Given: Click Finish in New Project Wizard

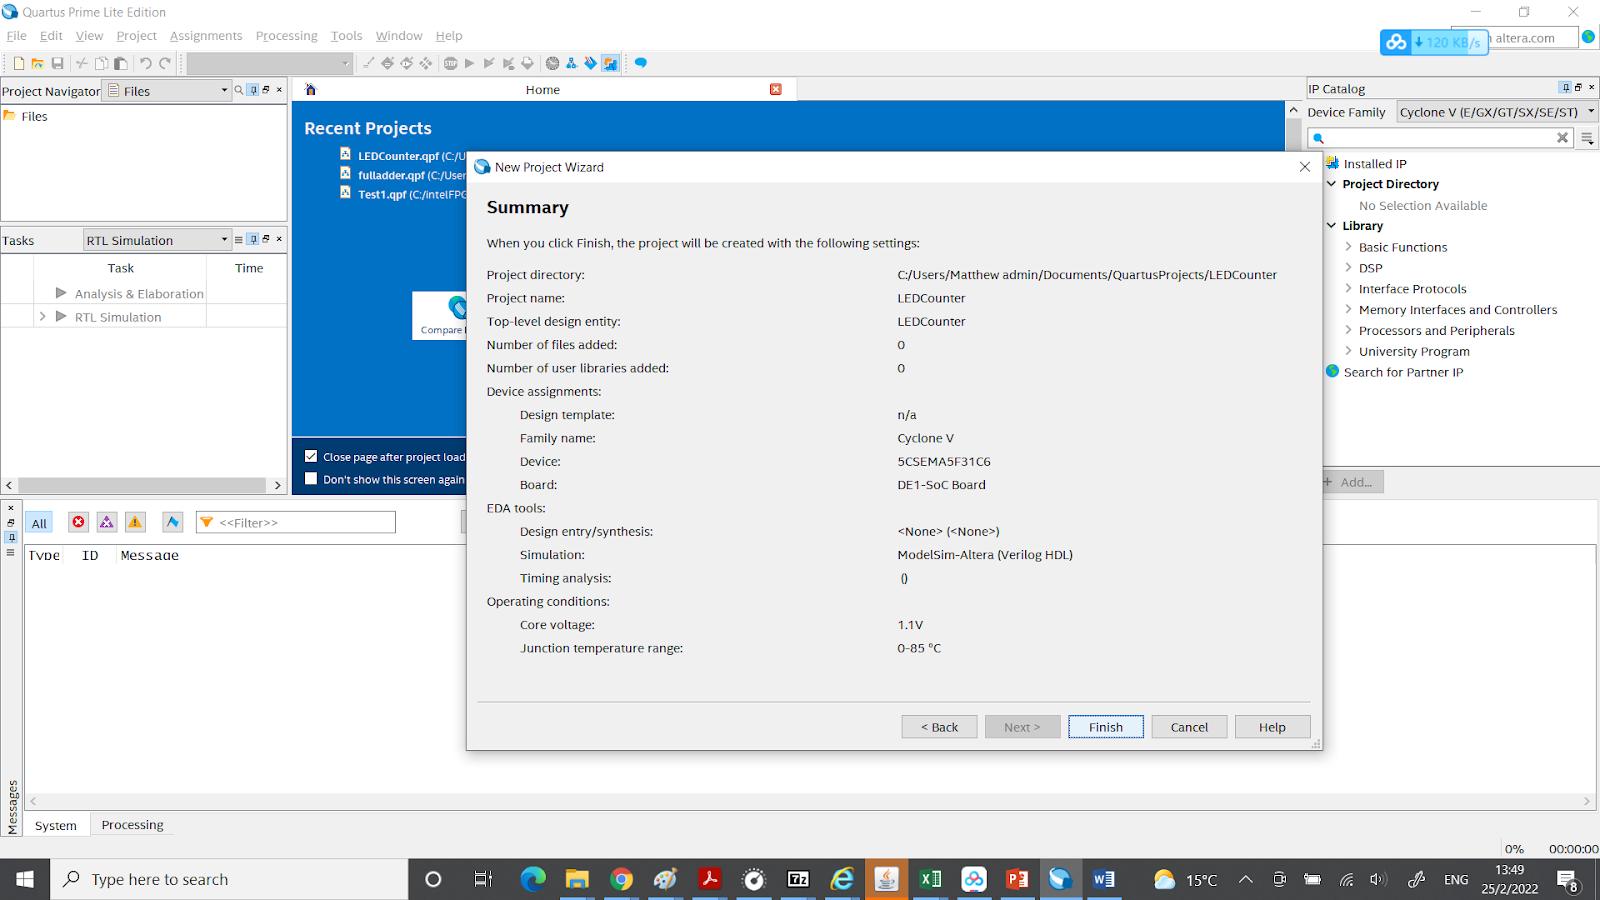Looking at the screenshot, I should click(1106, 727).
